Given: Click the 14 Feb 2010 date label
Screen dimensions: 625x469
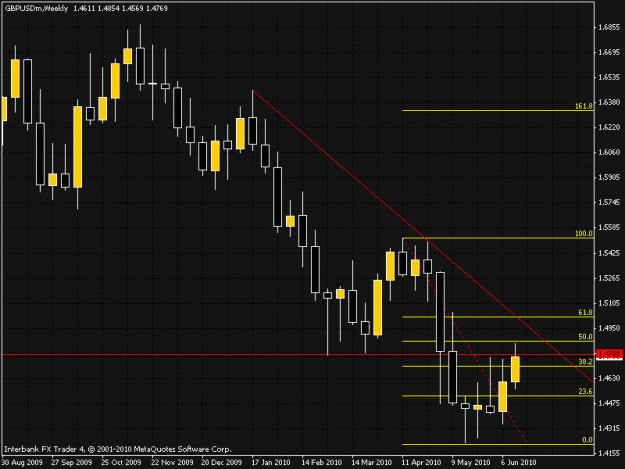Looking at the screenshot, I should coord(322,463).
